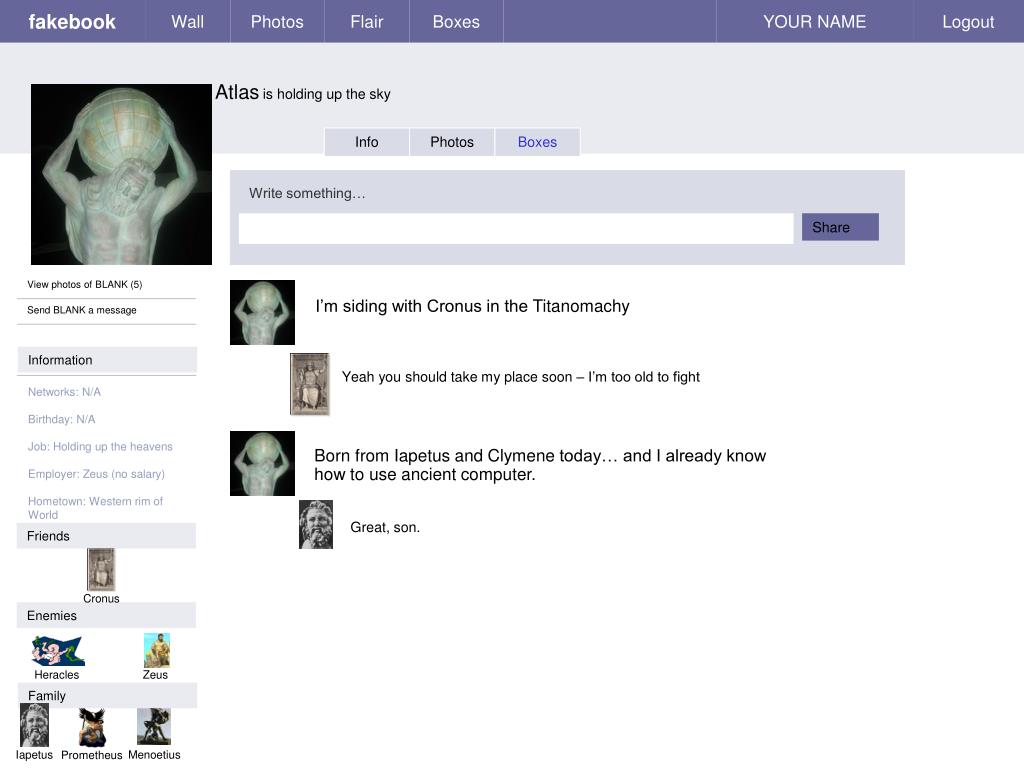Click the Zeus enemy thumbnail
The image size is (1024, 768).
(x=157, y=650)
